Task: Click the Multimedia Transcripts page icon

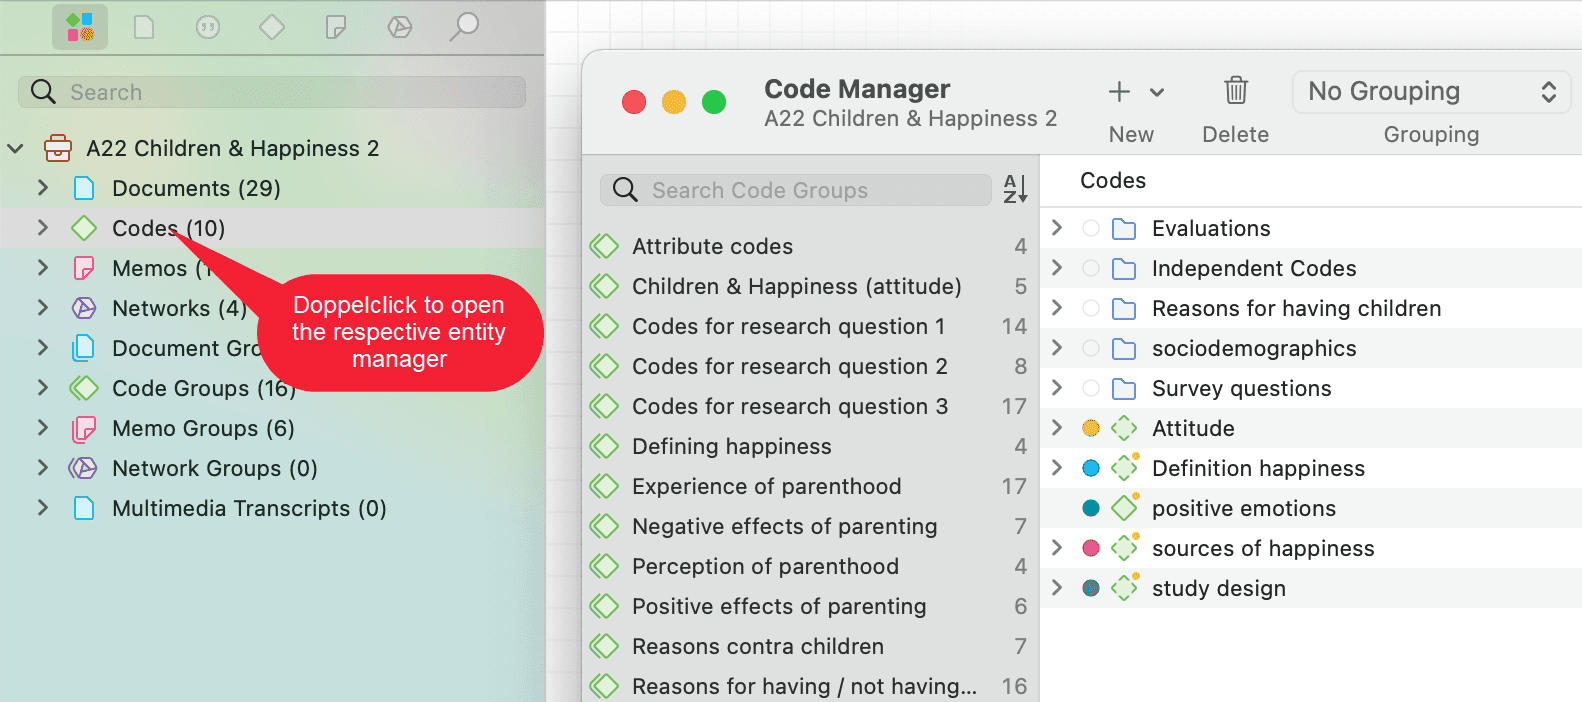Action: [x=84, y=508]
